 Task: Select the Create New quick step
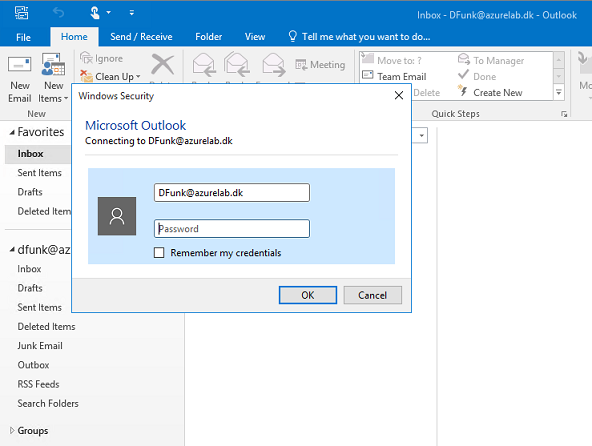[490, 93]
